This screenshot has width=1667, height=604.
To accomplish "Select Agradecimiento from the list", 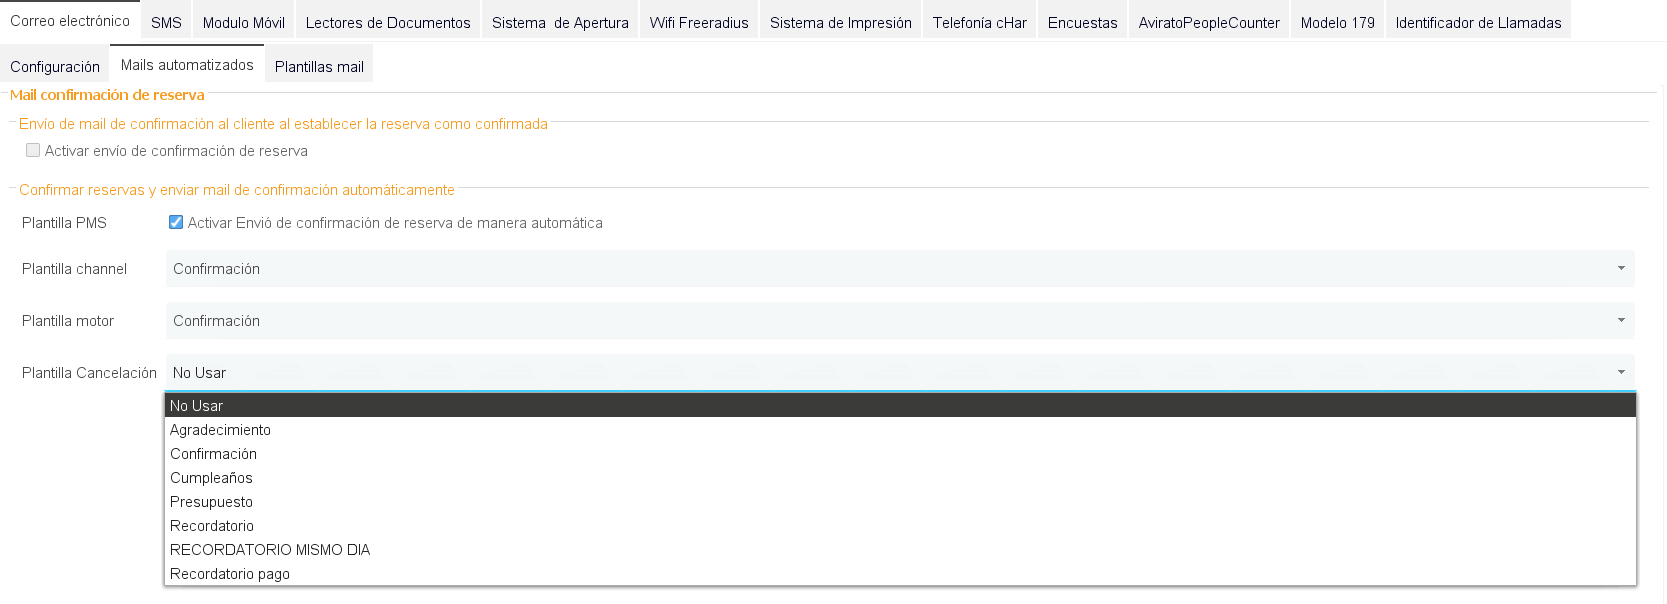I will [x=900, y=429].
